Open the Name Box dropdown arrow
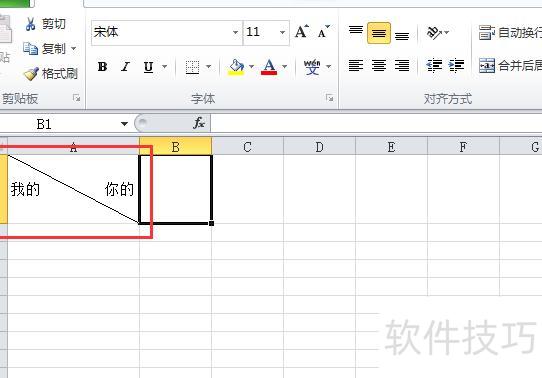Image resolution: width=542 pixels, height=378 pixels. pyautogui.click(x=124, y=124)
